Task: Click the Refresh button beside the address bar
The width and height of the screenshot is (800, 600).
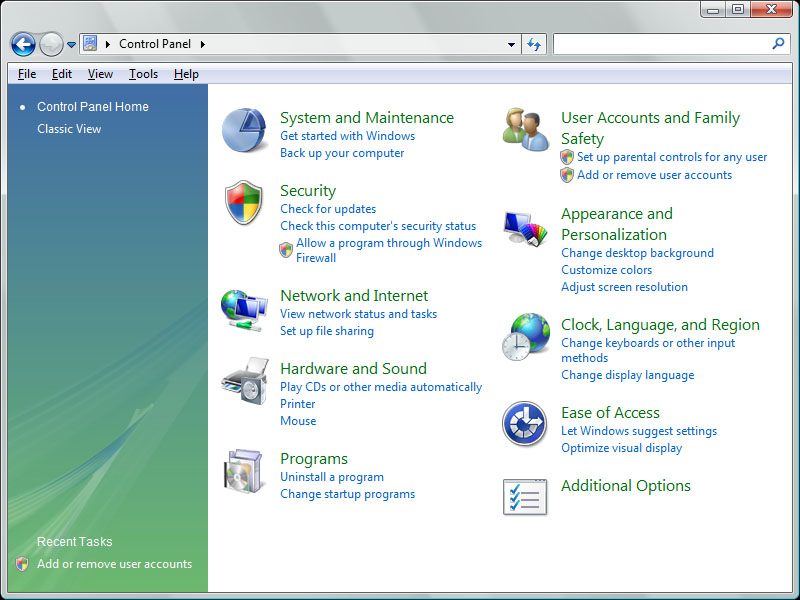Action: click(534, 44)
